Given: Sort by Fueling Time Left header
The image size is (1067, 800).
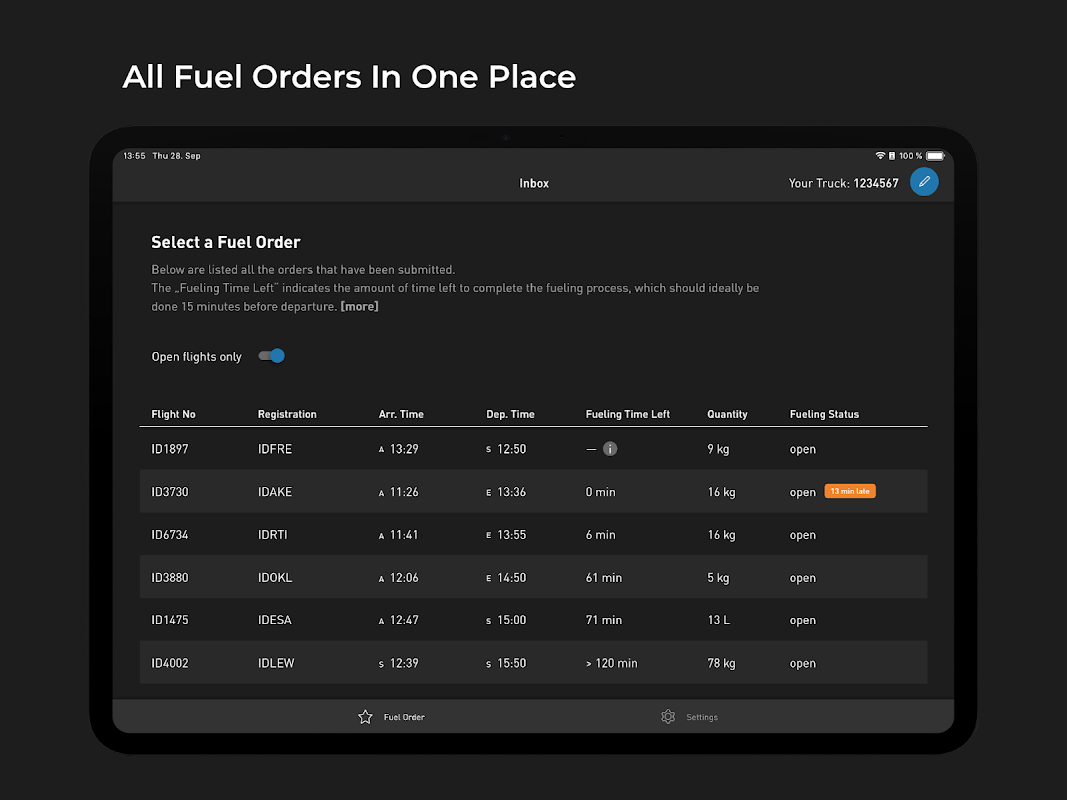Looking at the screenshot, I should coord(627,414).
